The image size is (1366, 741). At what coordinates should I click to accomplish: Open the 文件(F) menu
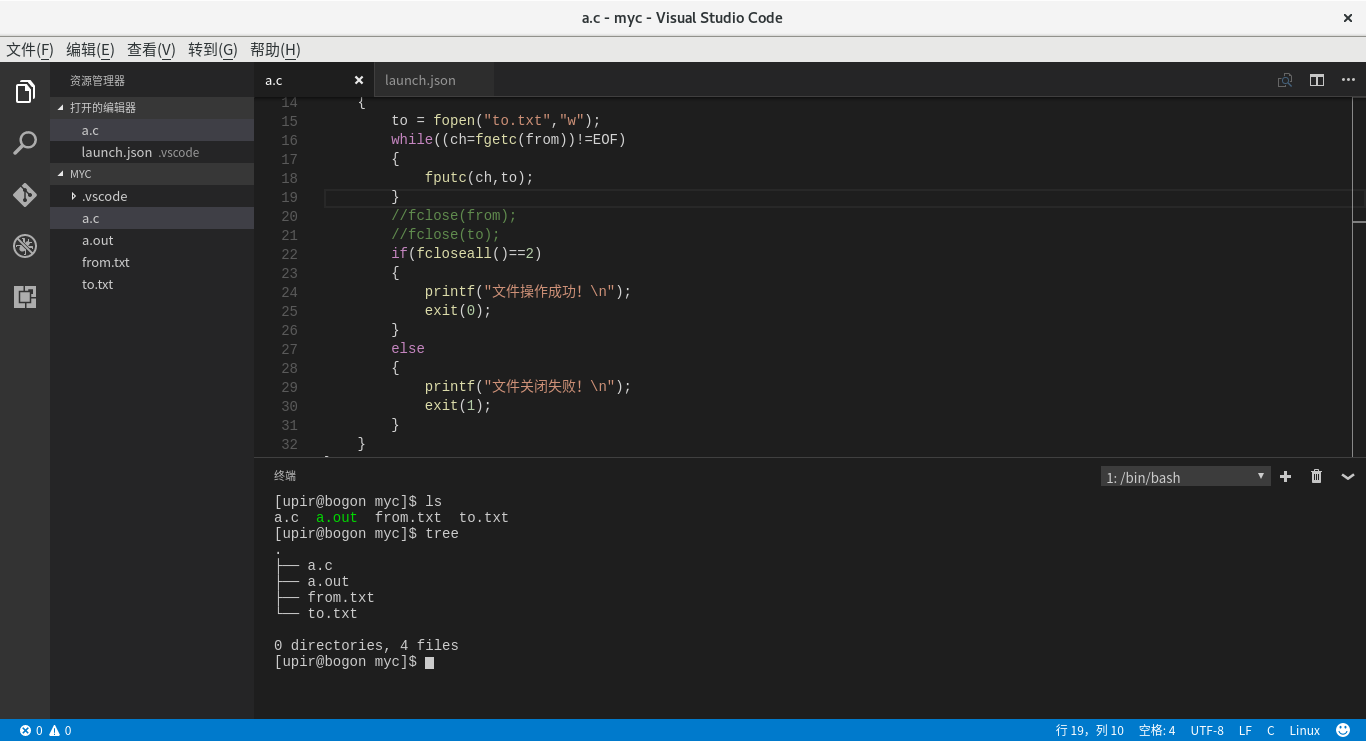click(x=30, y=49)
